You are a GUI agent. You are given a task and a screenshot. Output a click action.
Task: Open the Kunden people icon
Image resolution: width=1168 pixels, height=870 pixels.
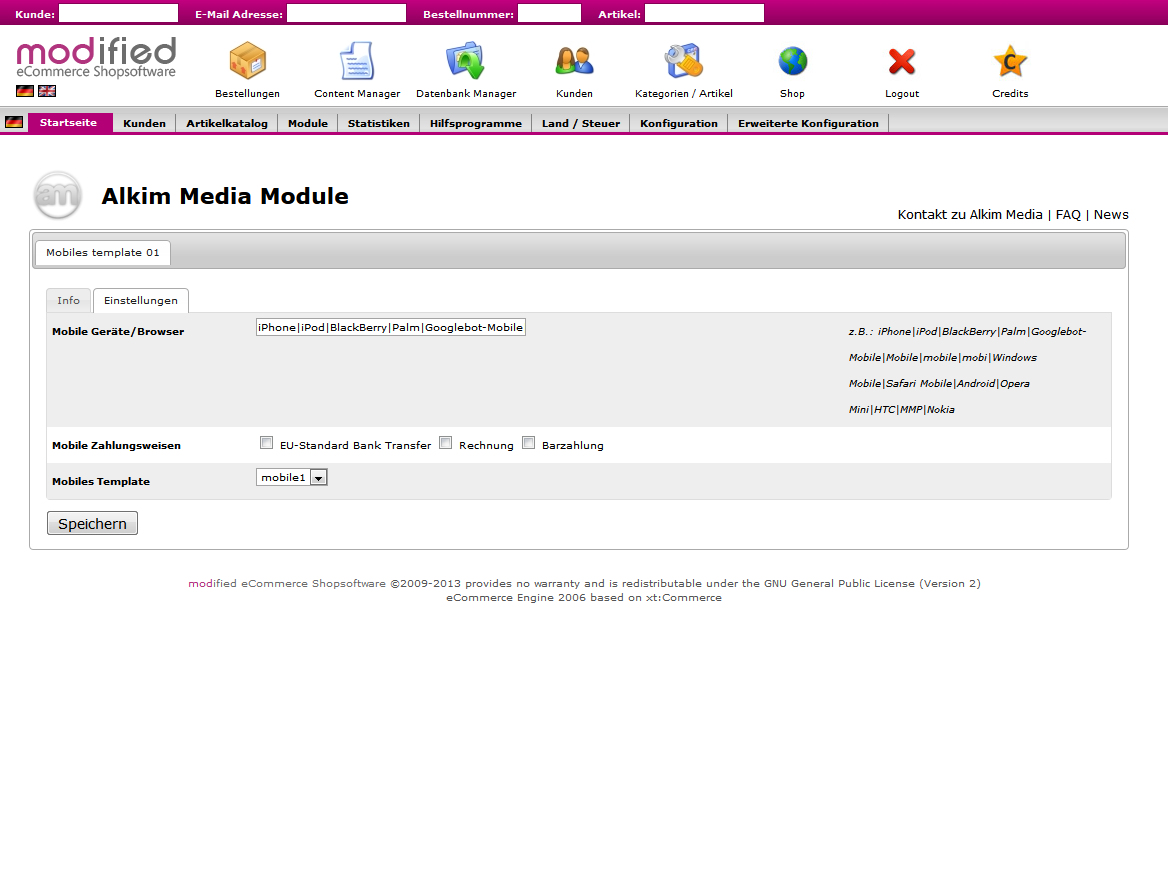574,61
